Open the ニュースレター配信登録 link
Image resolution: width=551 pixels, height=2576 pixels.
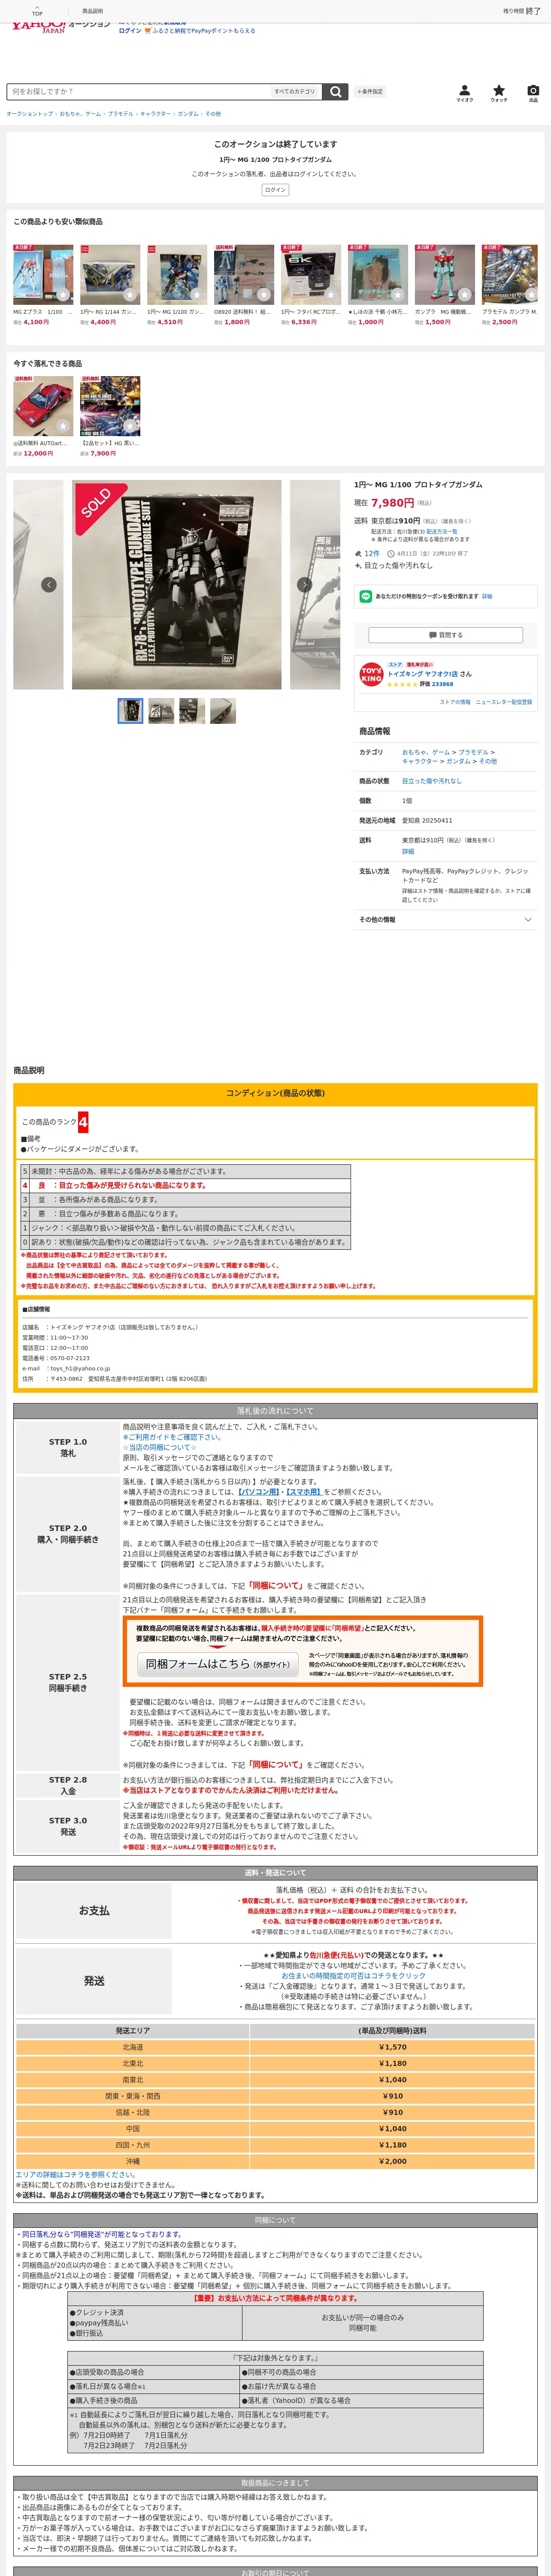(x=504, y=702)
